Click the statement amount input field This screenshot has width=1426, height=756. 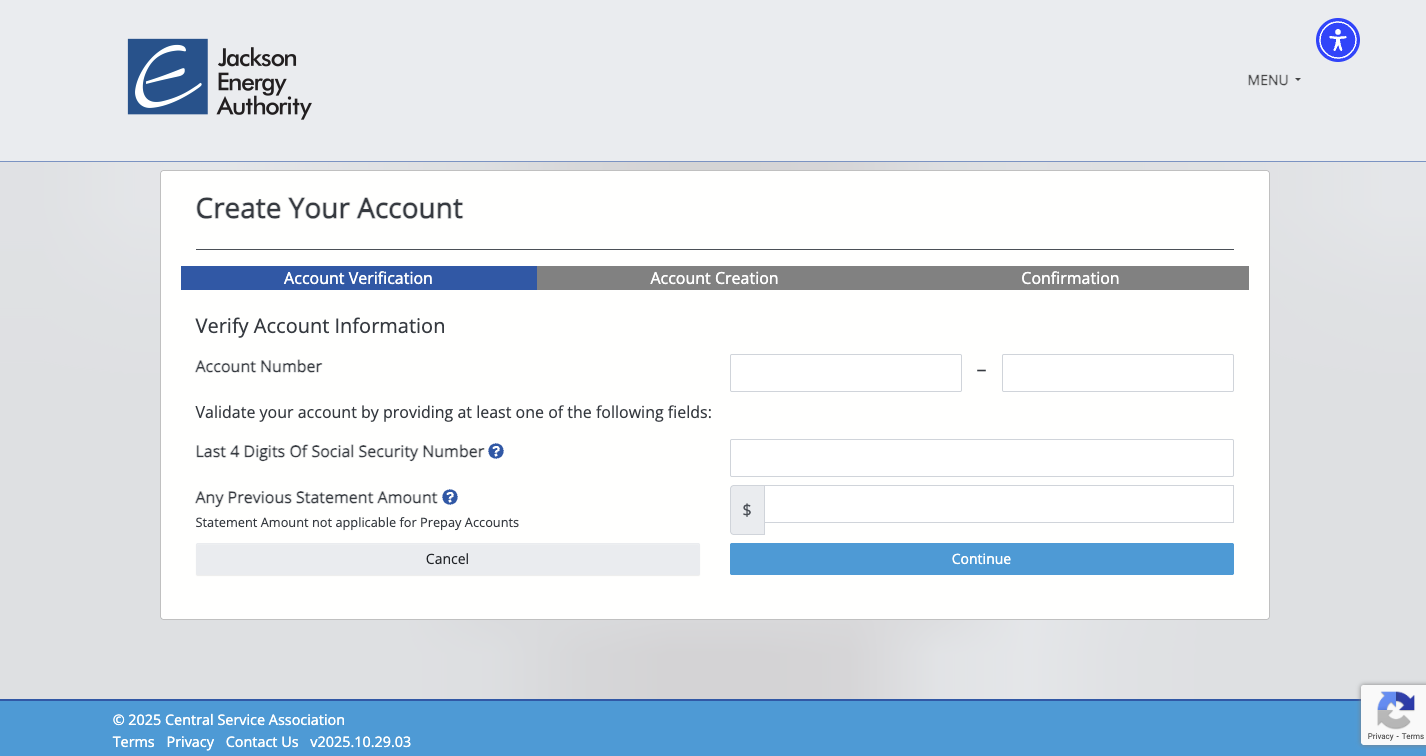click(x=999, y=503)
